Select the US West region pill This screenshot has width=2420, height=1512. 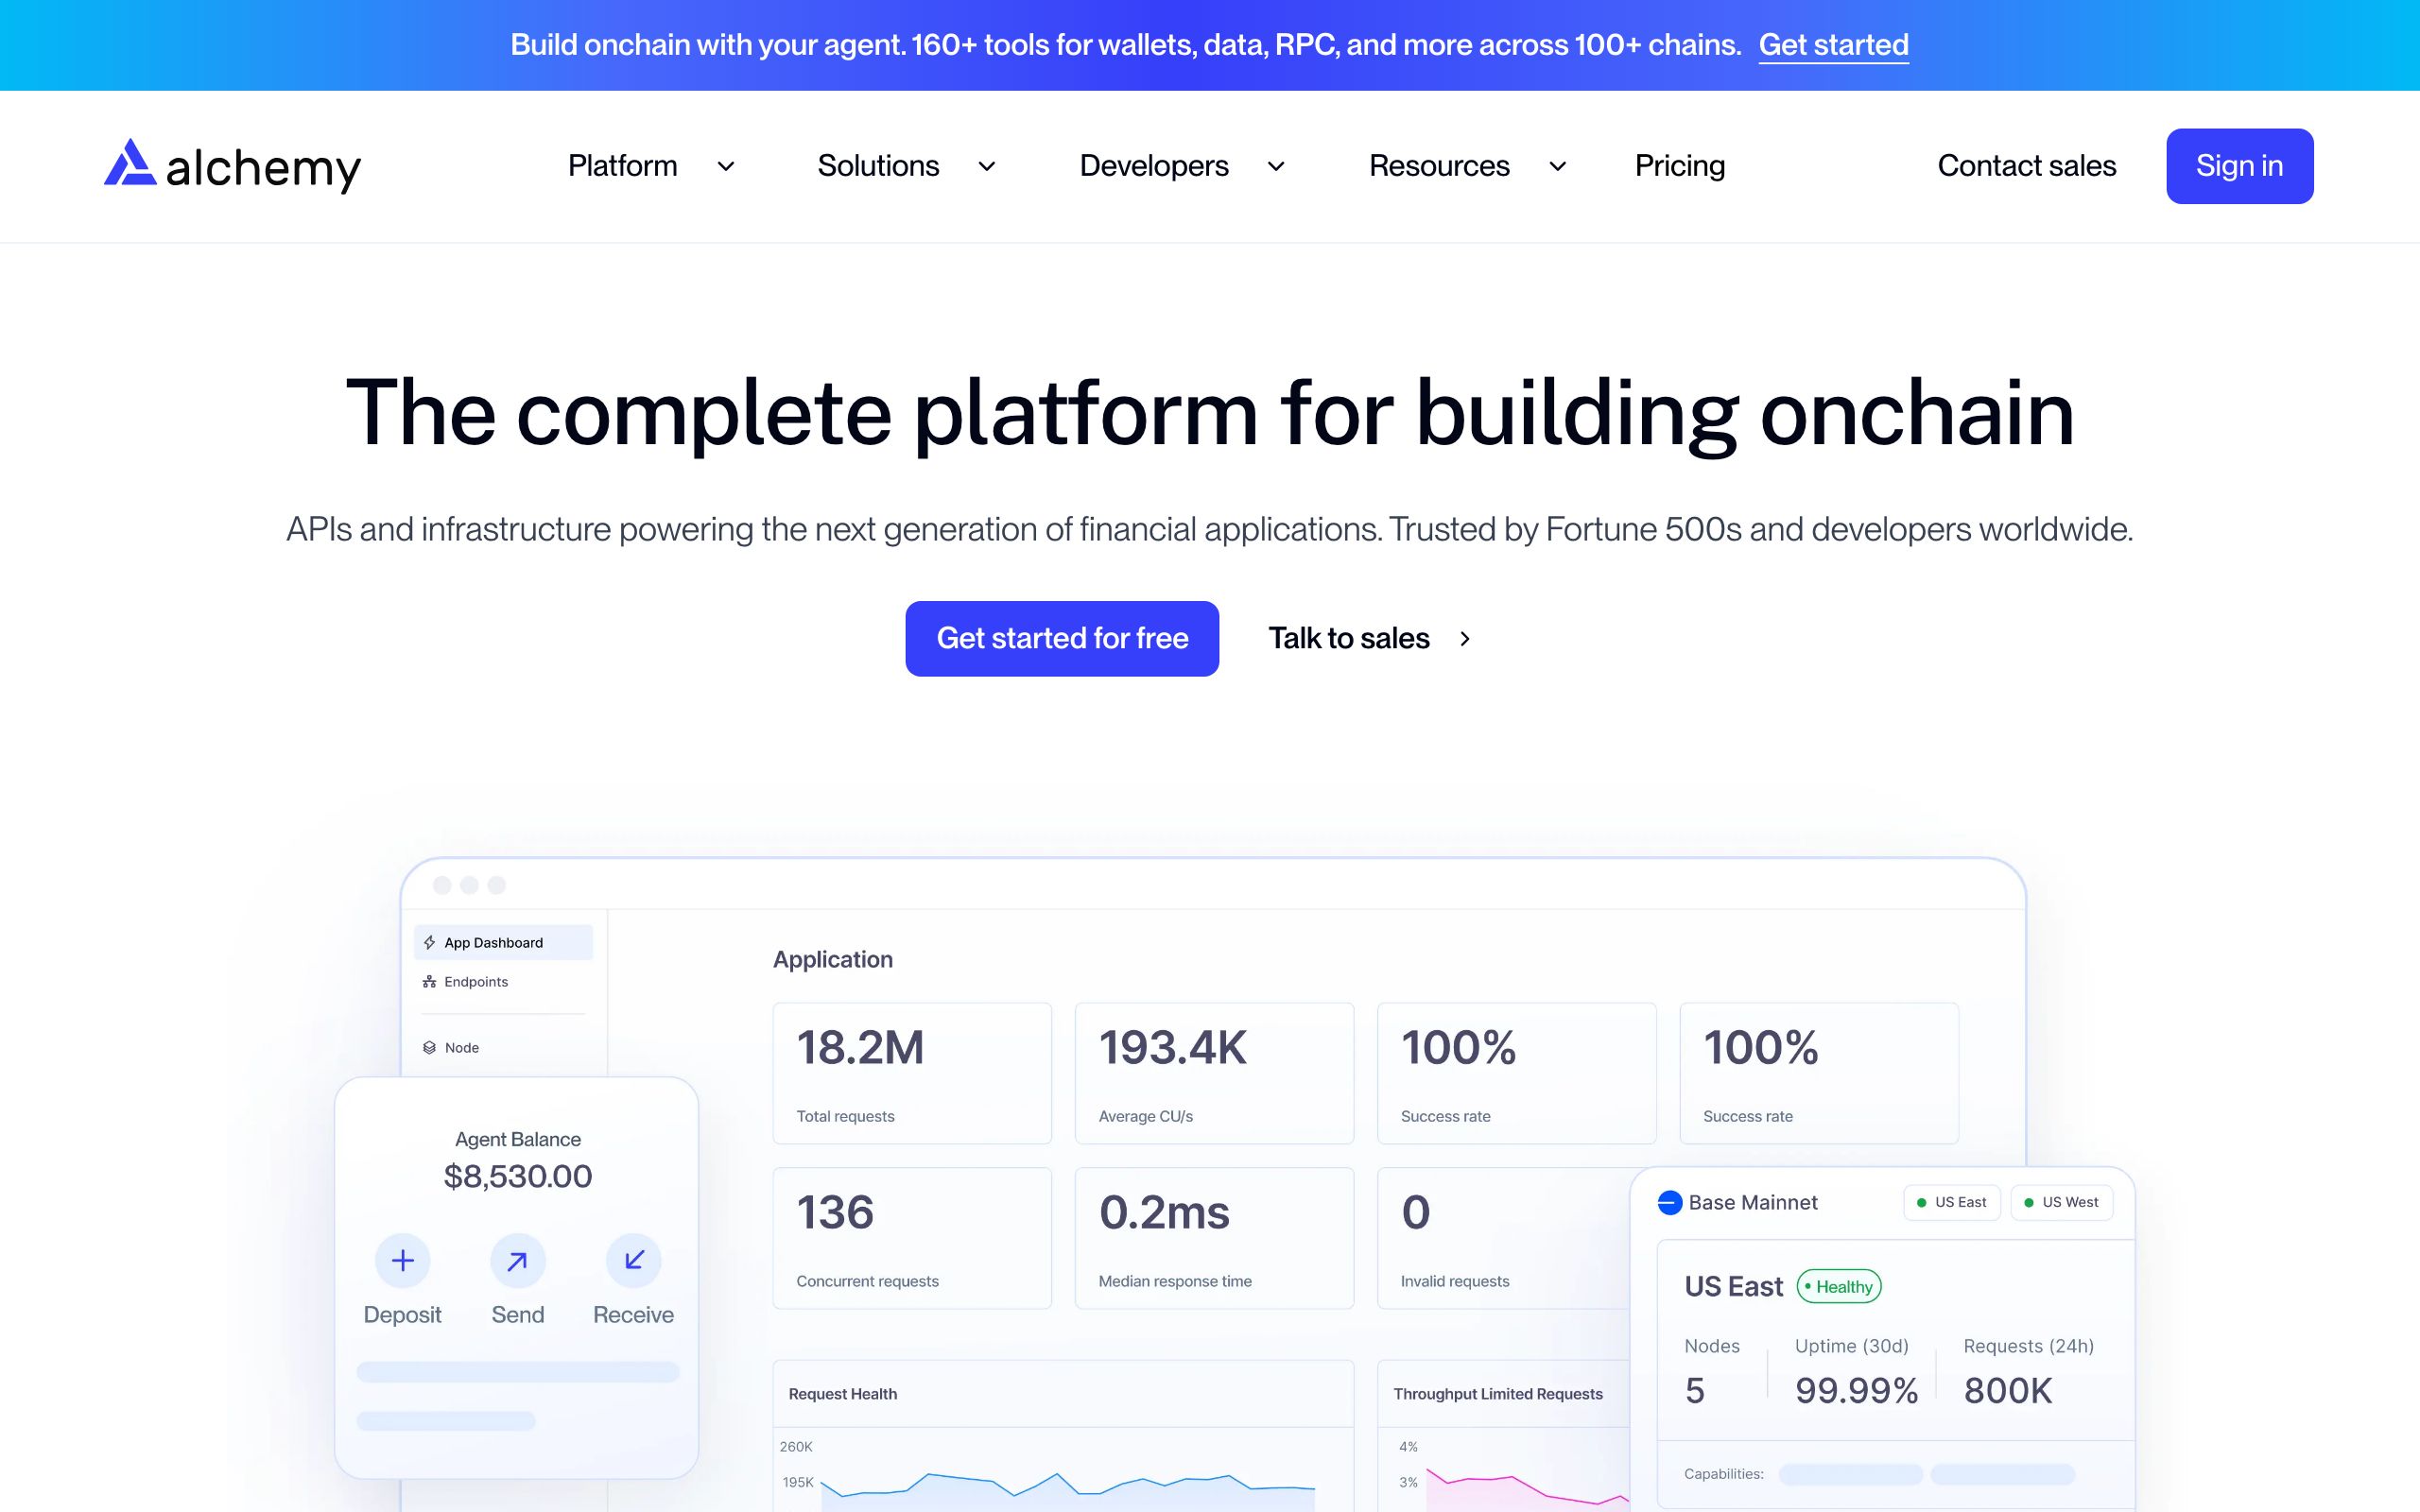tap(2062, 1202)
